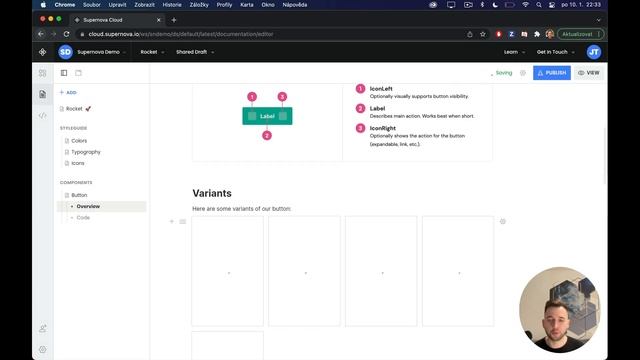This screenshot has height=360, width=640.
Task: Click the Variants heading text
Action: coord(212,193)
